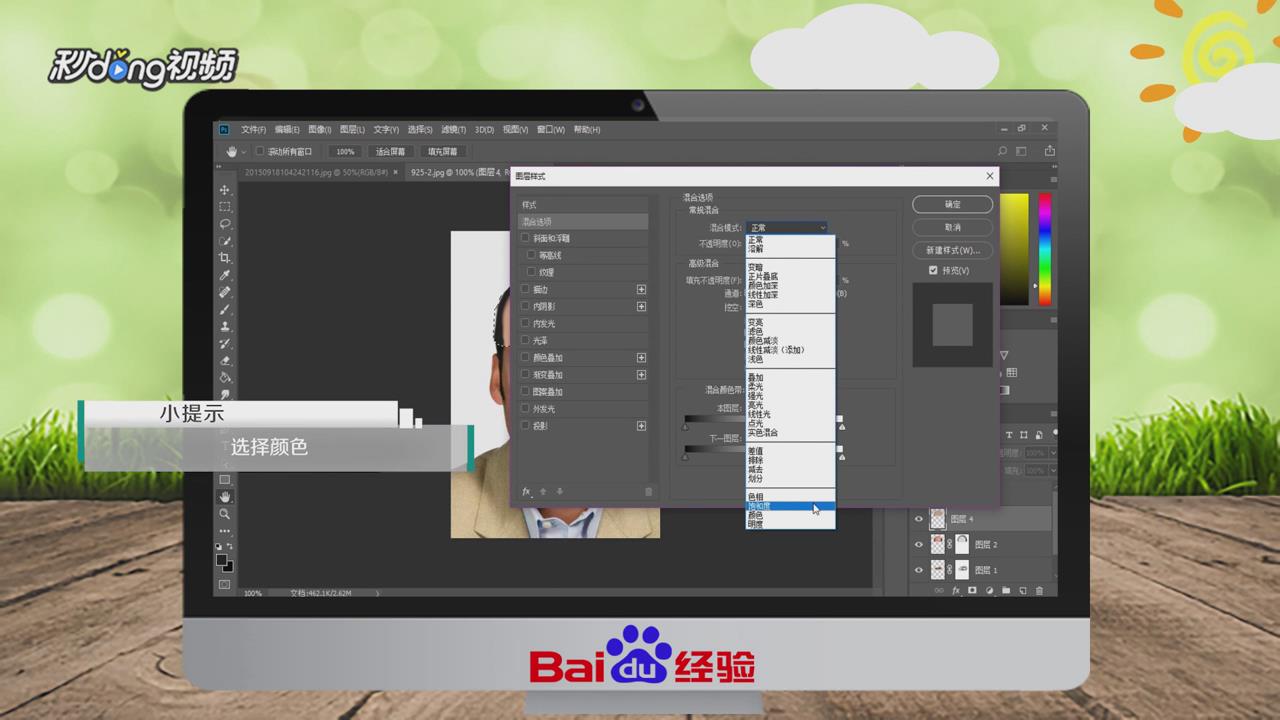The width and height of the screenshot is (1280, 720).
Task: Open 混合模式 blend mode combo box
Action: tap(787, 228)
